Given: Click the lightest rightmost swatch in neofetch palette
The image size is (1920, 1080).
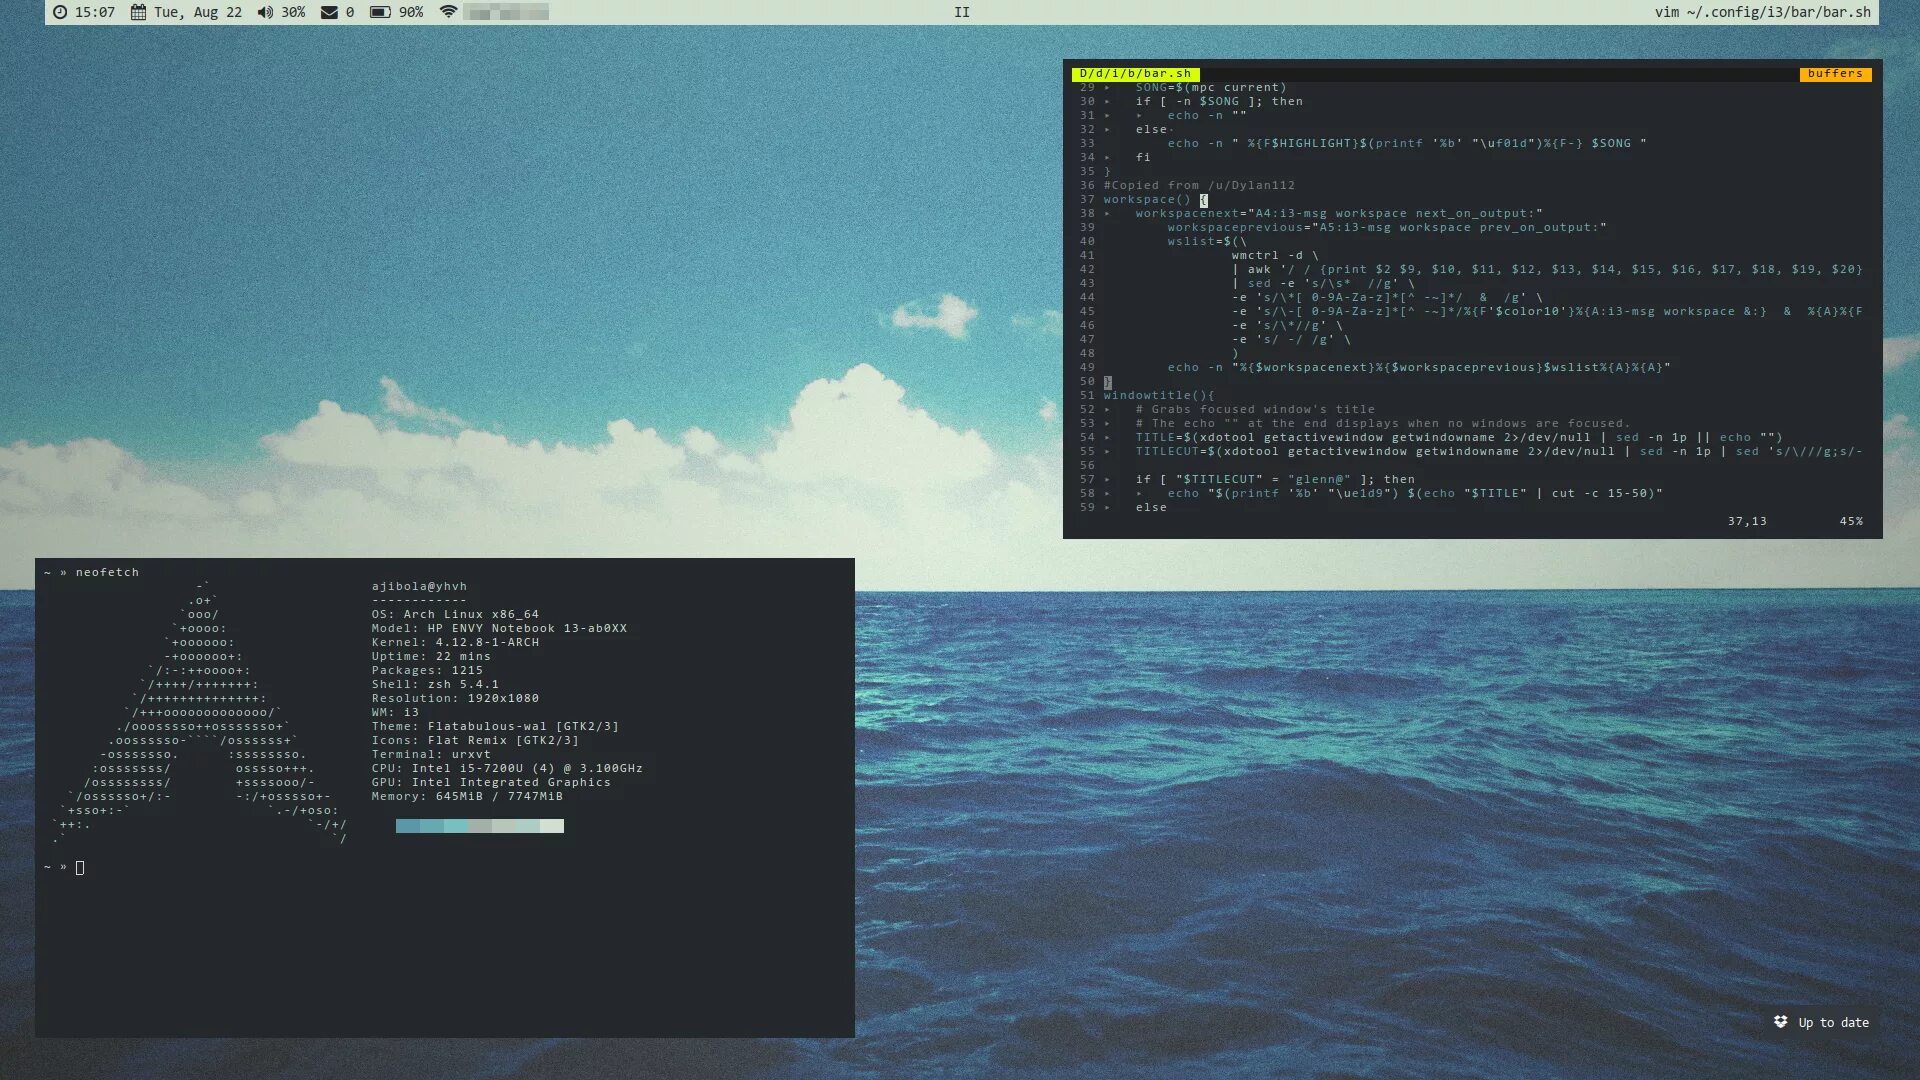Looking at the screenshot, I should [x=552, y=826].
